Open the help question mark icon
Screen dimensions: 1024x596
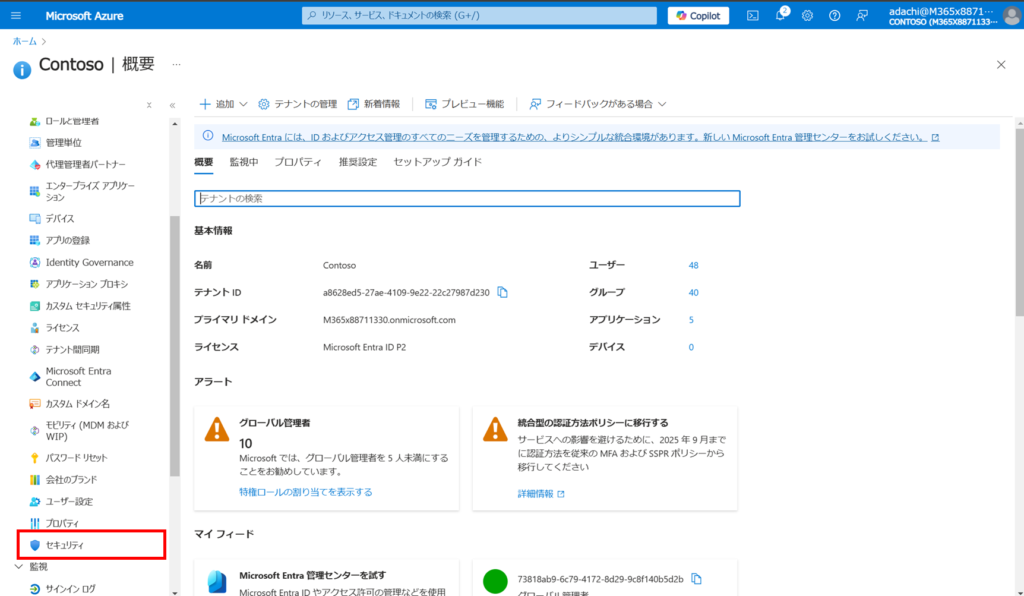(835, 16)
